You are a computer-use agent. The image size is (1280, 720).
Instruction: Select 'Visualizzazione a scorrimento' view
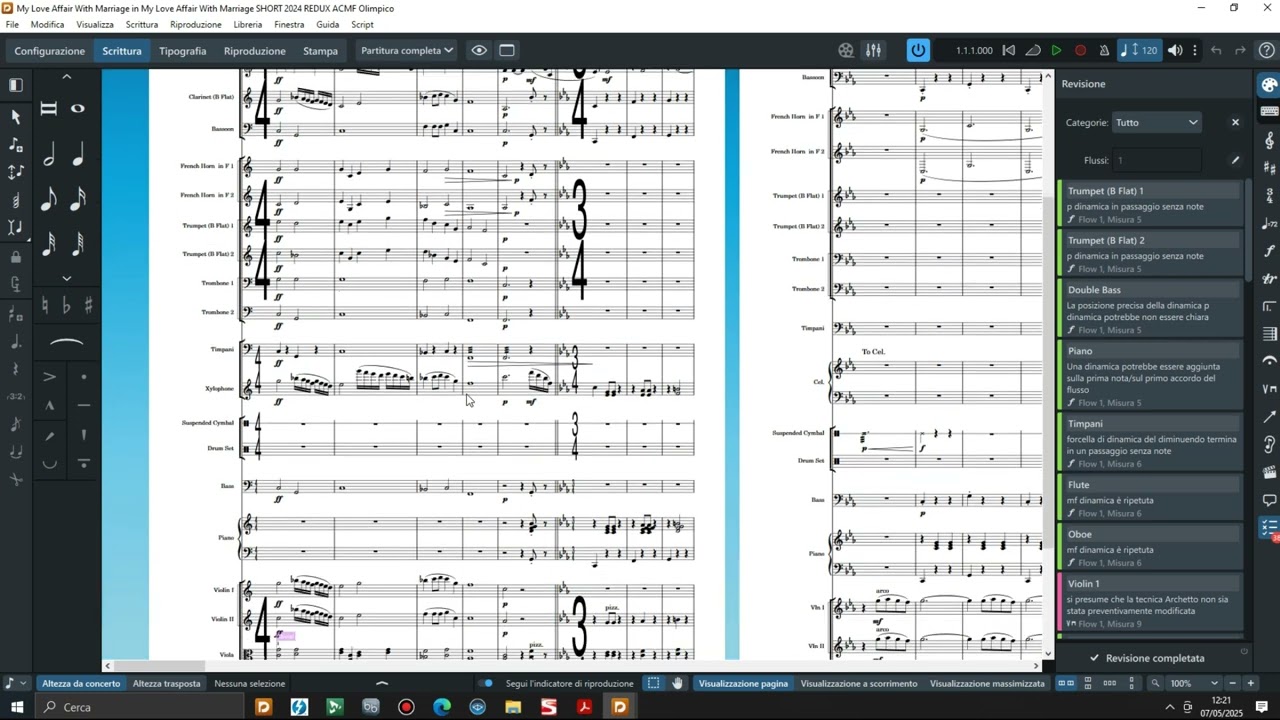click(859, 684)
